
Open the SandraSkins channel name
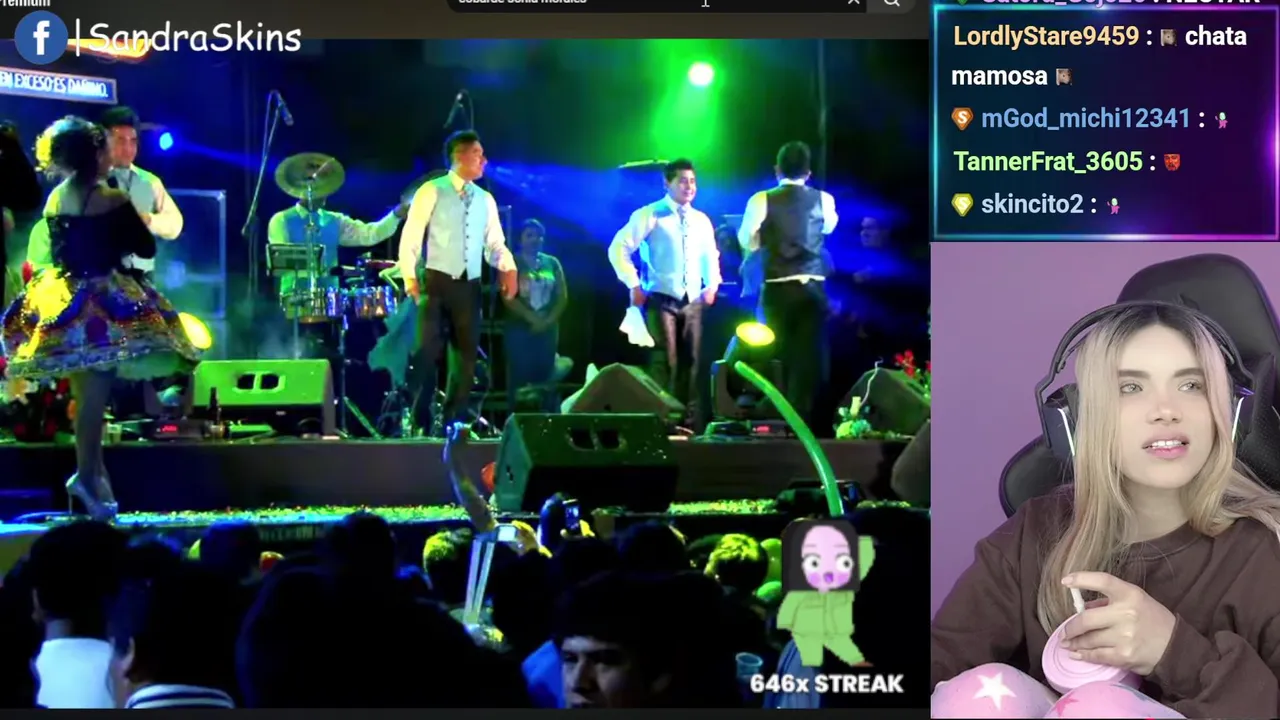coord(195,38)
